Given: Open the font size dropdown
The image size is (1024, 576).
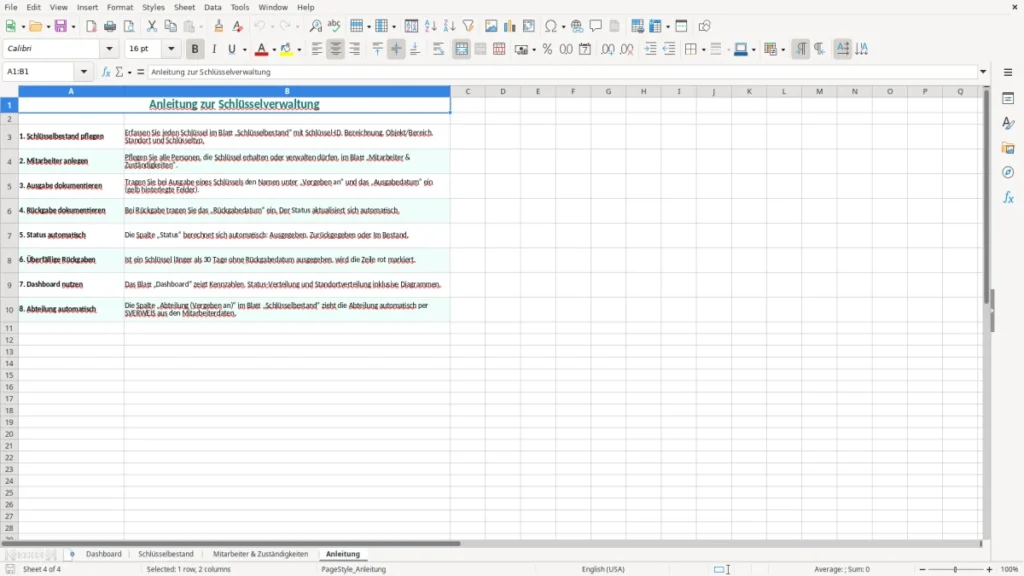Looking at the screenshot, I should point(171,49).
